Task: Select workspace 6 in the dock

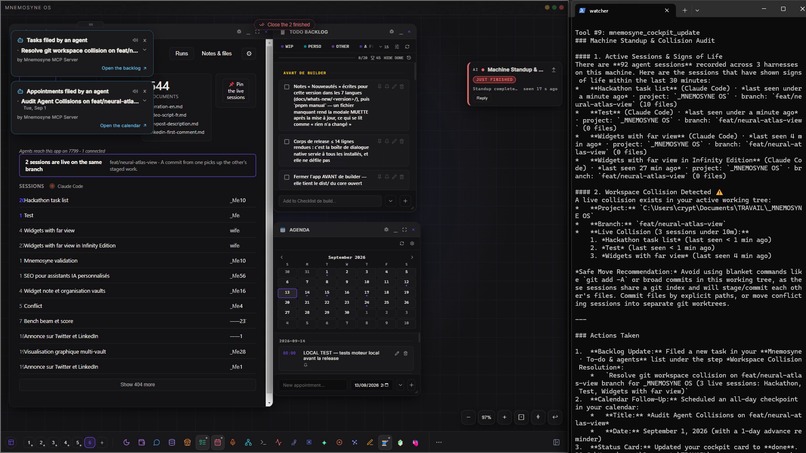Action: point(90,442)
